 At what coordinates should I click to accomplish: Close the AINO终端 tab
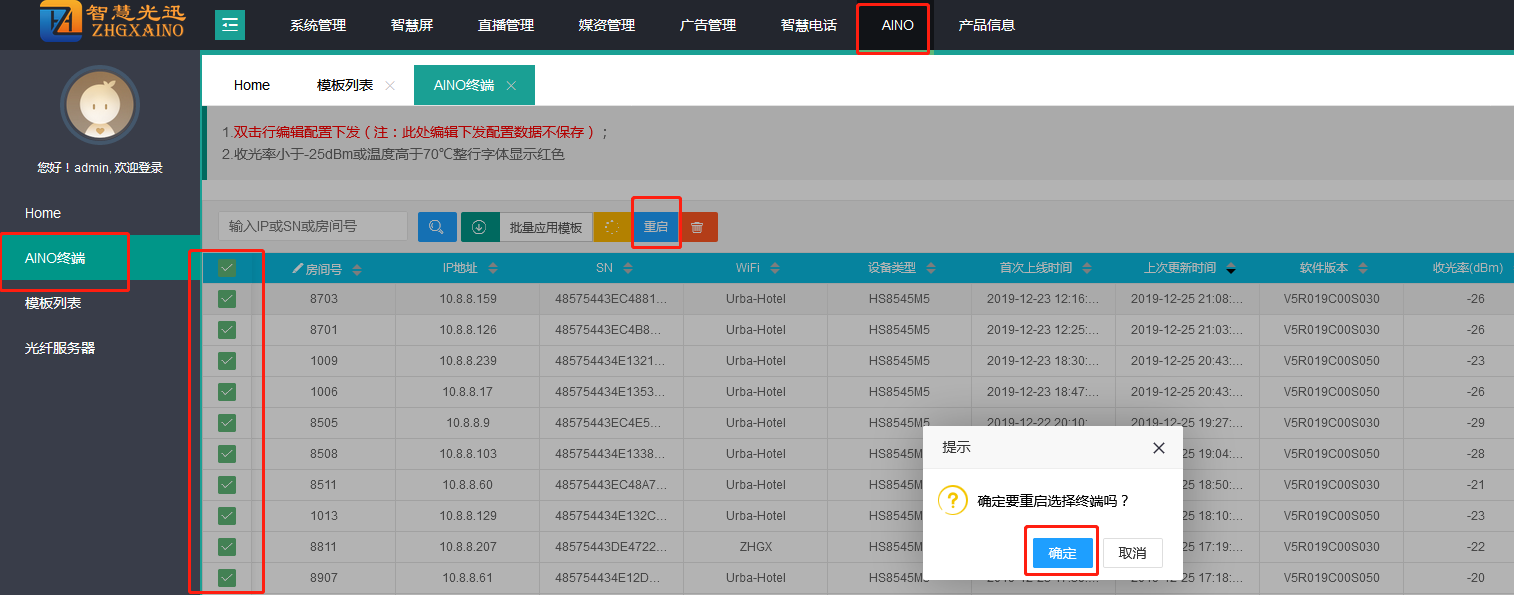click(511, 86)
